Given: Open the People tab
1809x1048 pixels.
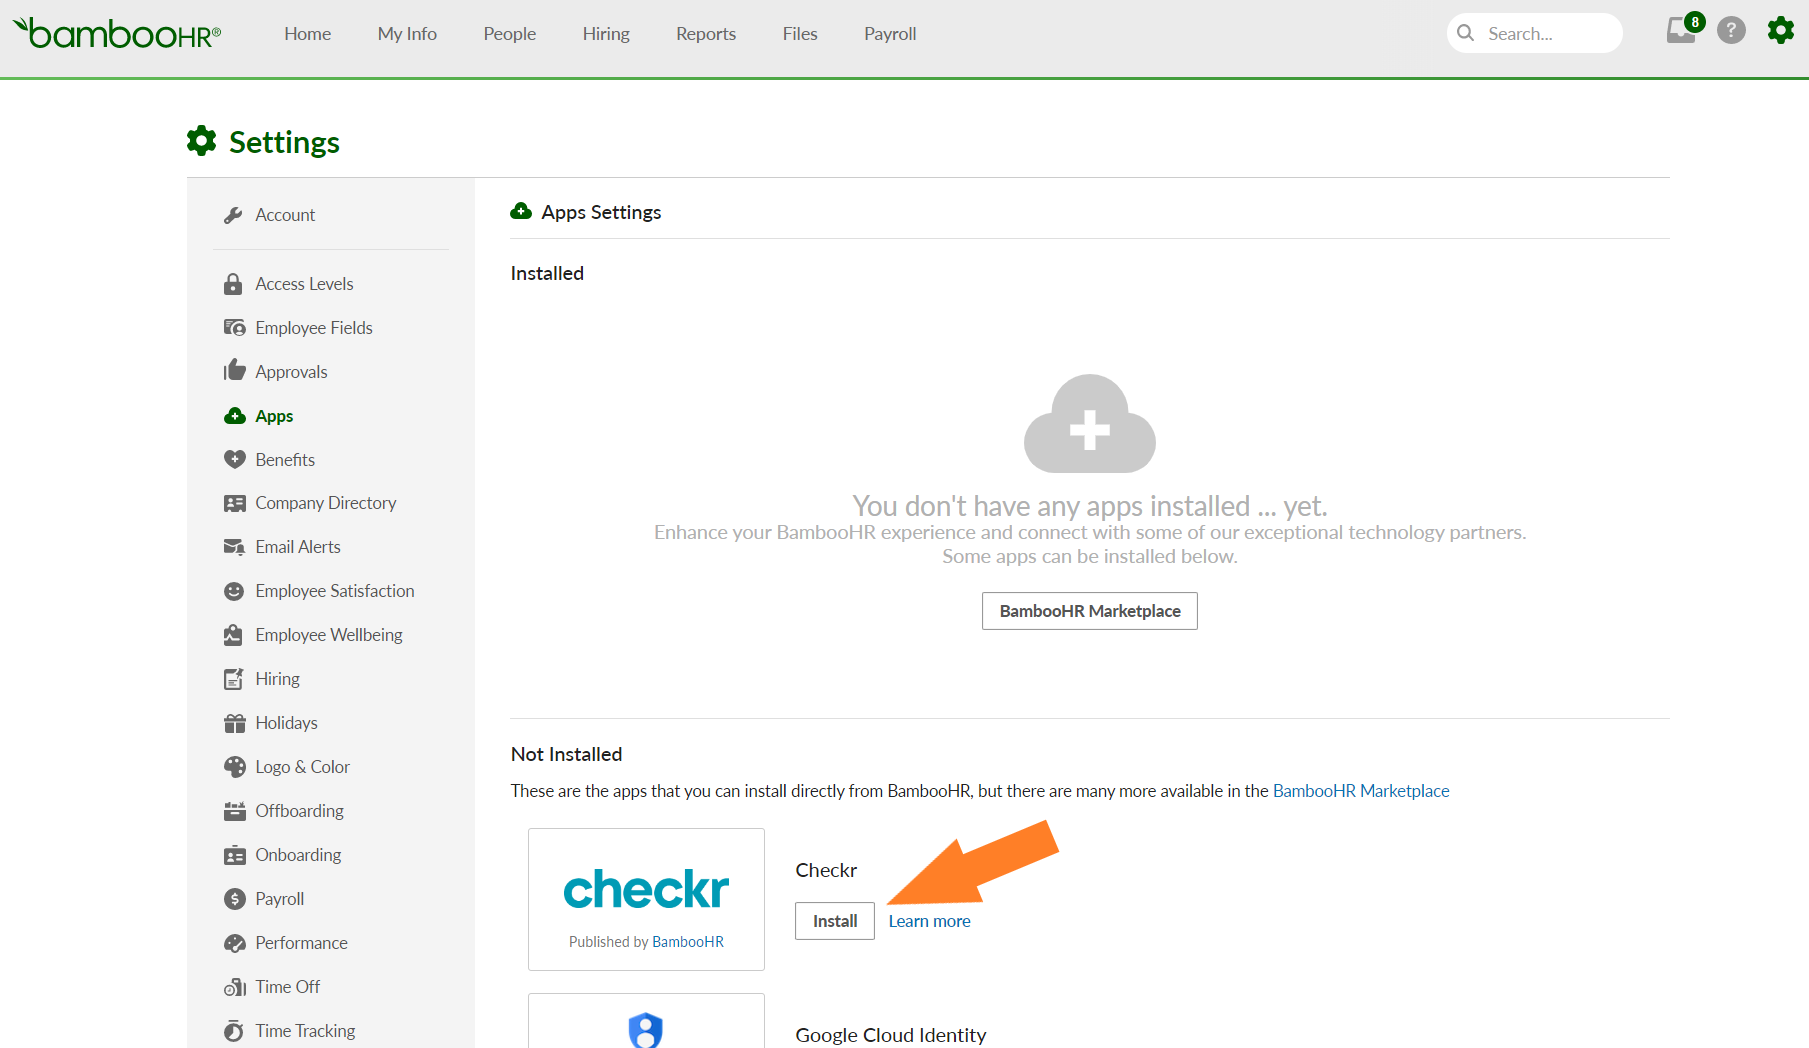Looking at the screenshot, I should 510,33.
